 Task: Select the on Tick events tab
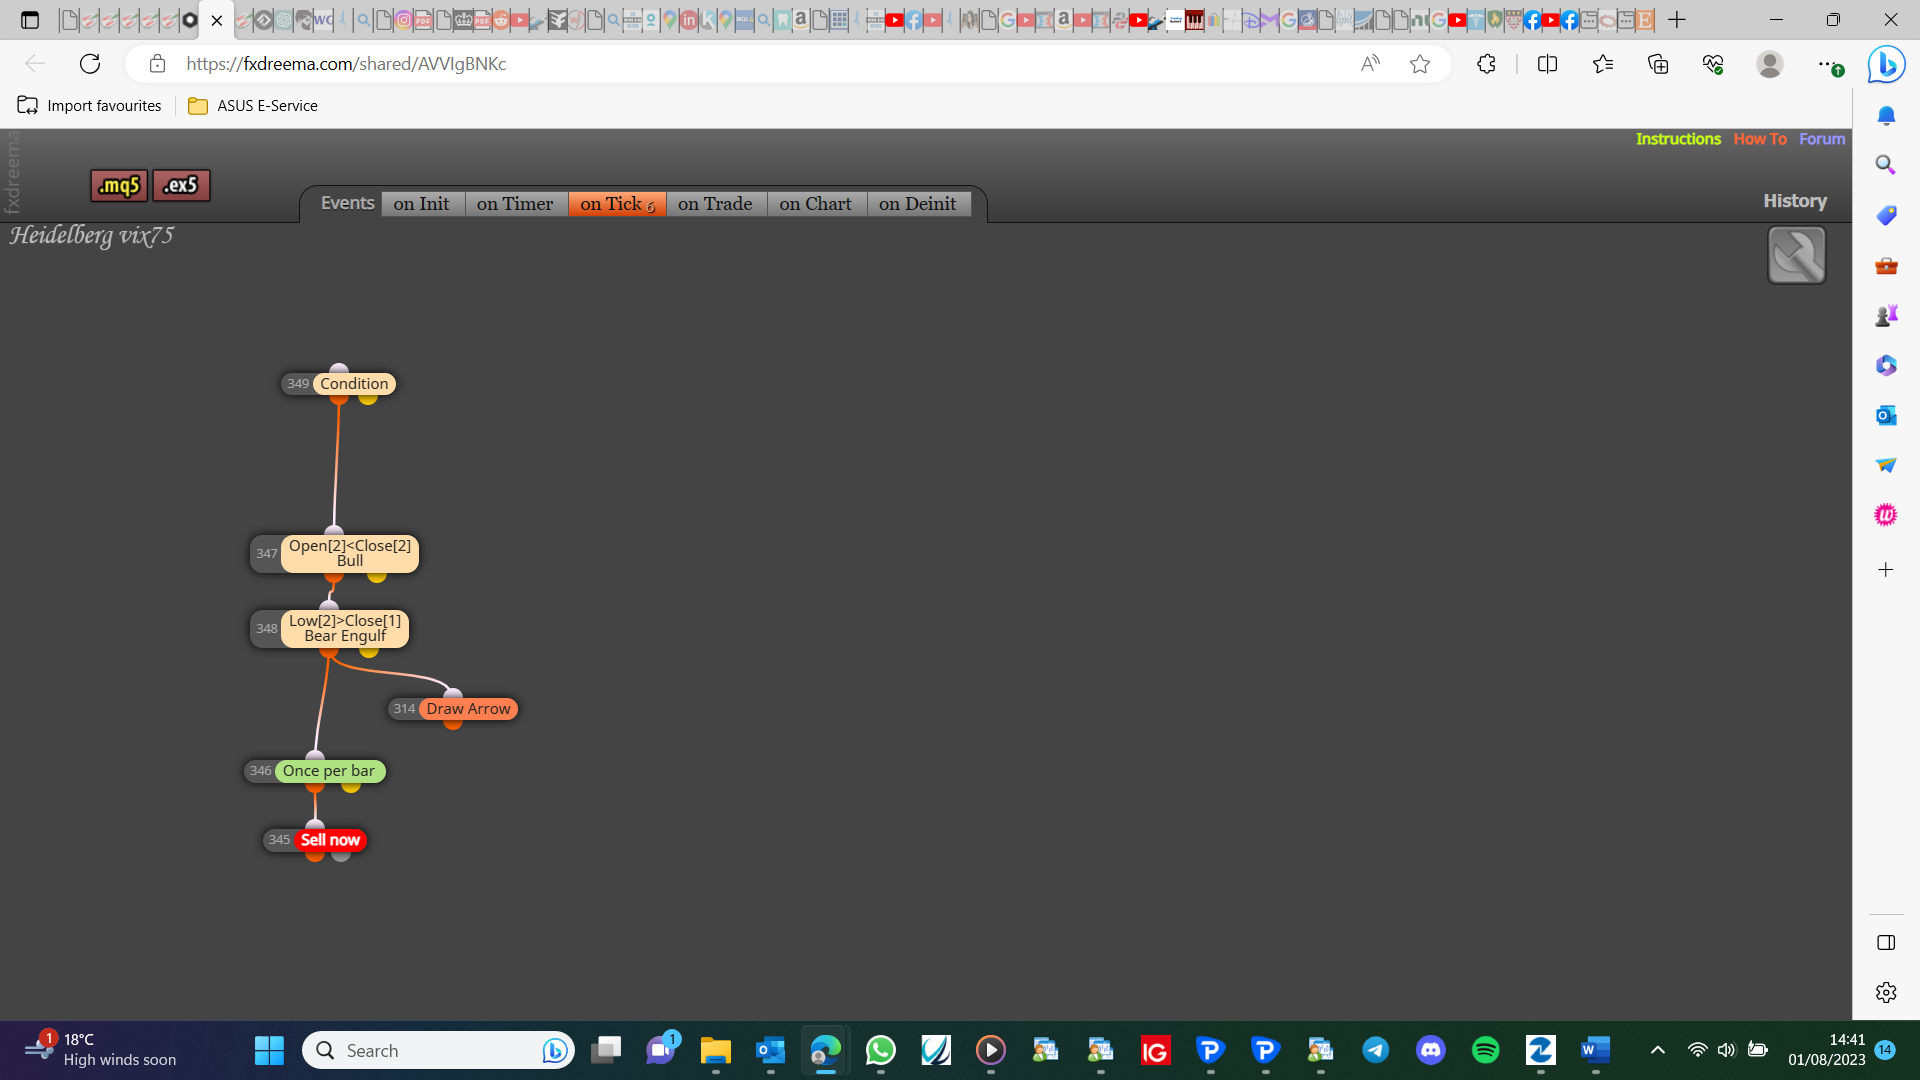pyautogui.click(x=617, y=204)
